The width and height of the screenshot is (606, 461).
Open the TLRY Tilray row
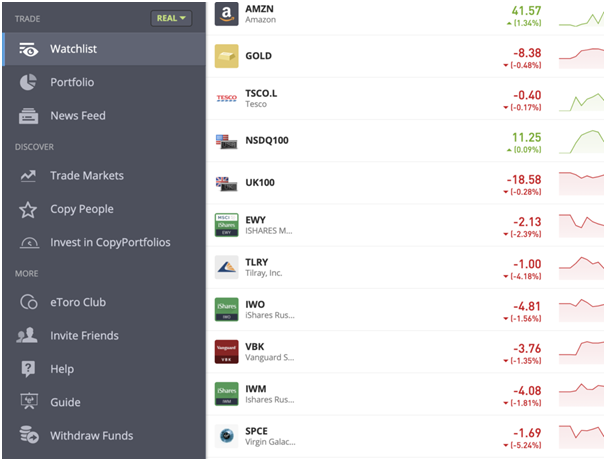tap(405, 267)
